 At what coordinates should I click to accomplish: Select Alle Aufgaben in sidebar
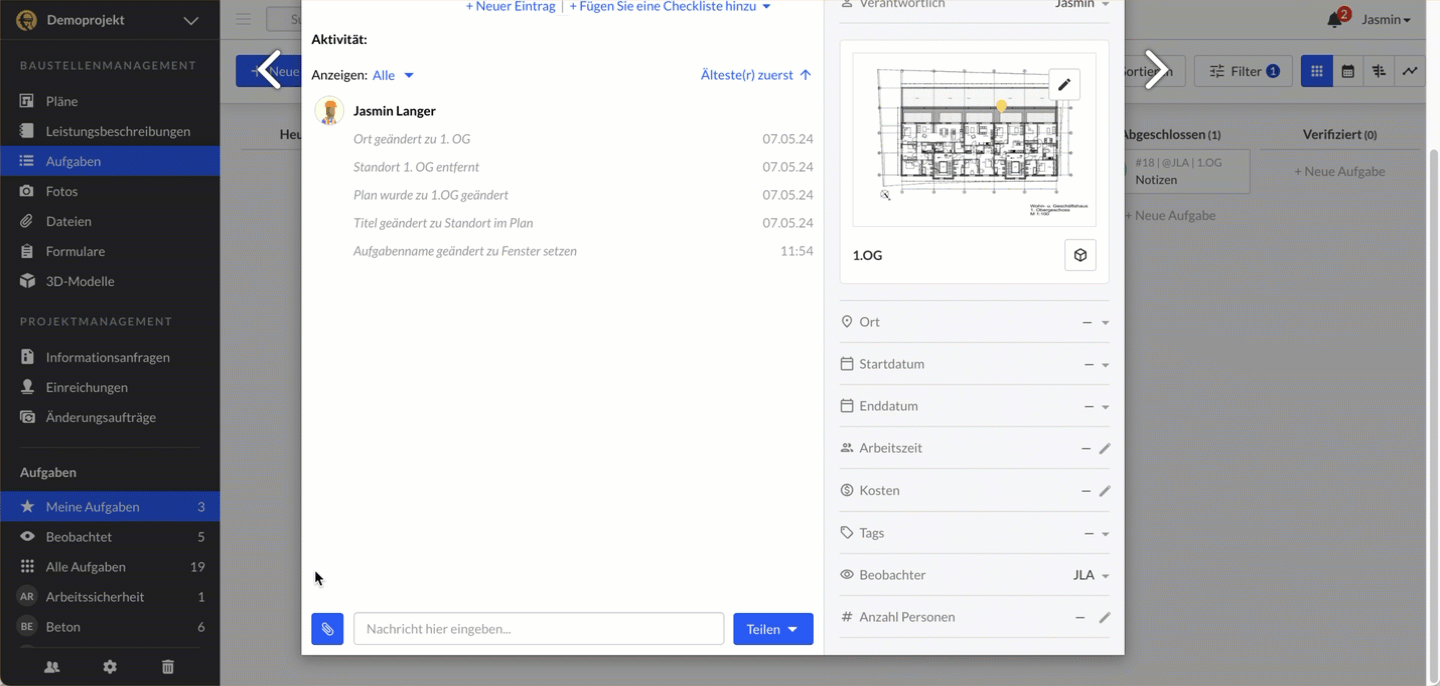point(86,567)
